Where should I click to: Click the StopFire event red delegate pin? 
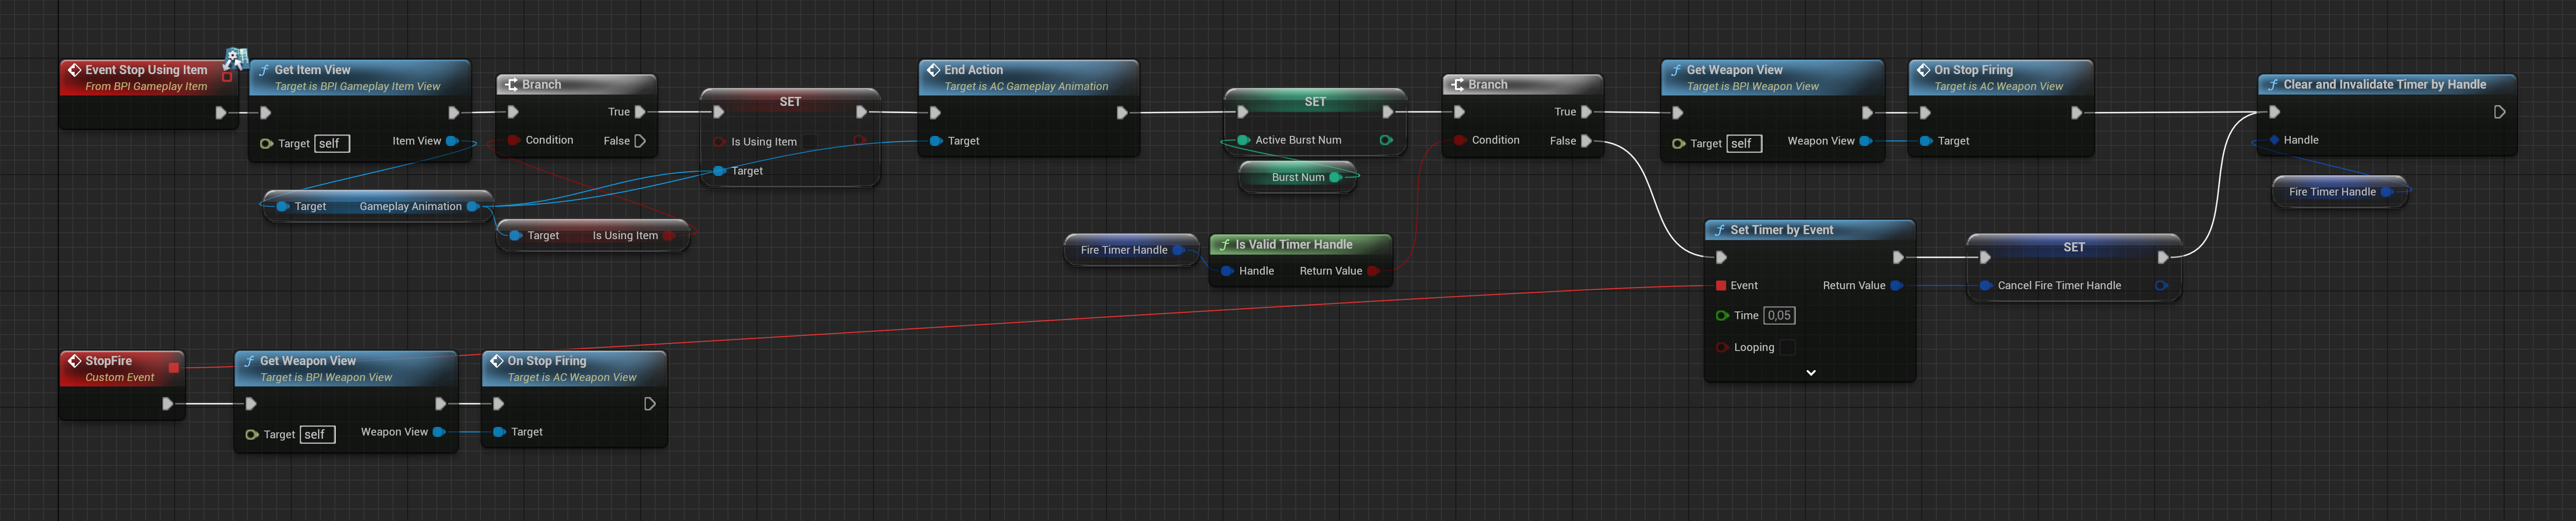coord(174,368)
